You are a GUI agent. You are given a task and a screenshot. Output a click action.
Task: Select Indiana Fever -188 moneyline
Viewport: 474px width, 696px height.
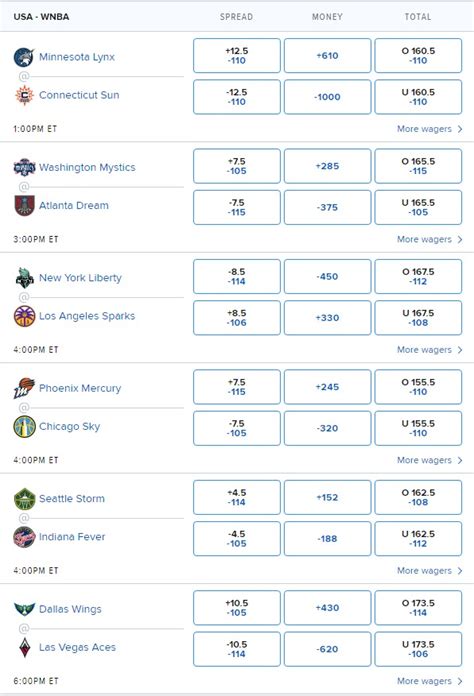click(327, 538)
